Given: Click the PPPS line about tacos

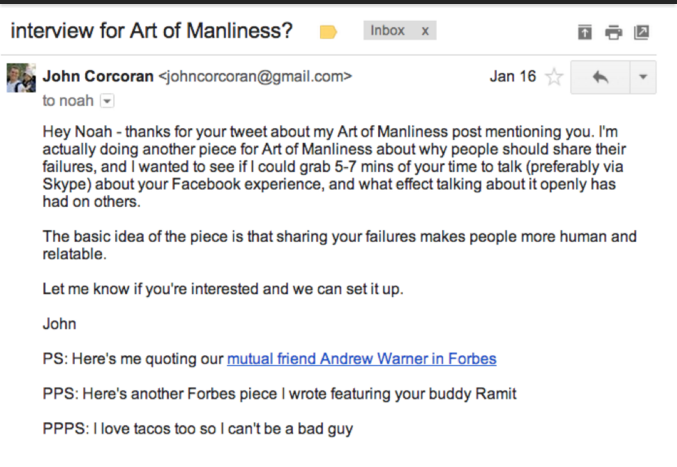Looking at the screenshot, I should pos(197,430).
